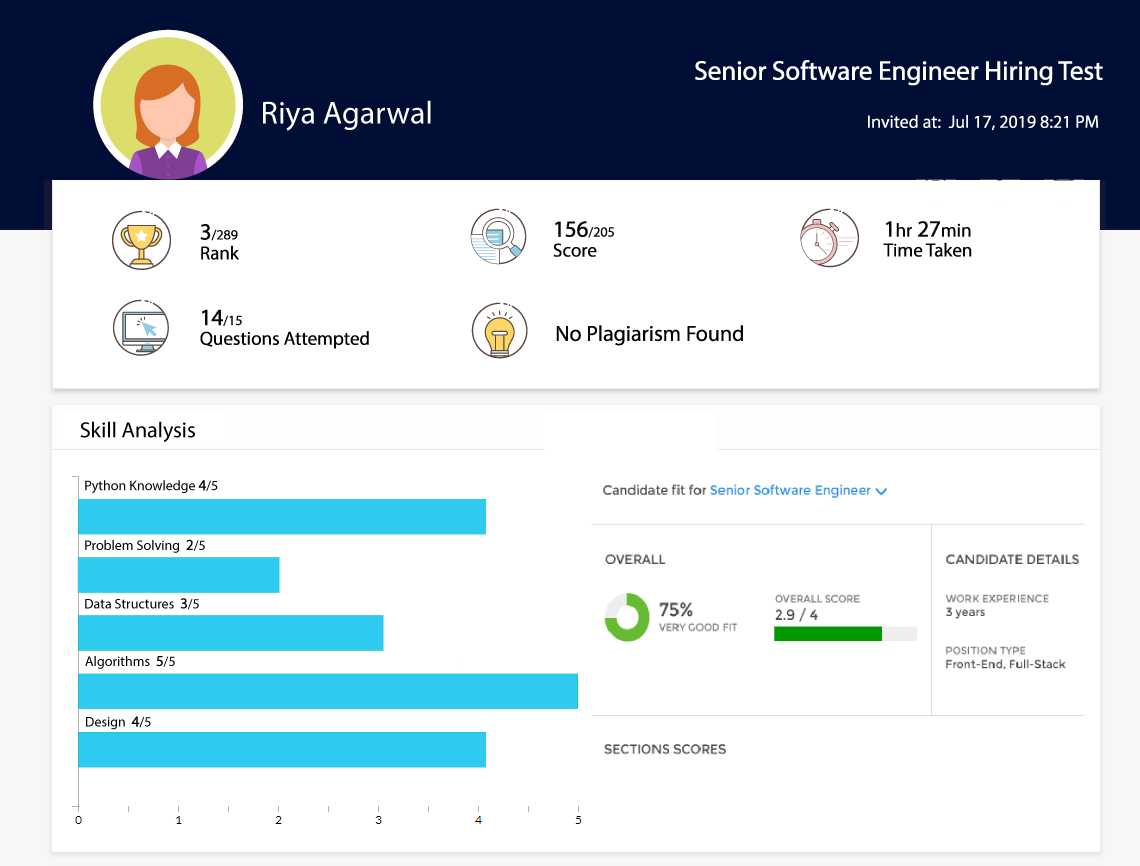Click the No Plagiarism Found text

coord(649,334)
